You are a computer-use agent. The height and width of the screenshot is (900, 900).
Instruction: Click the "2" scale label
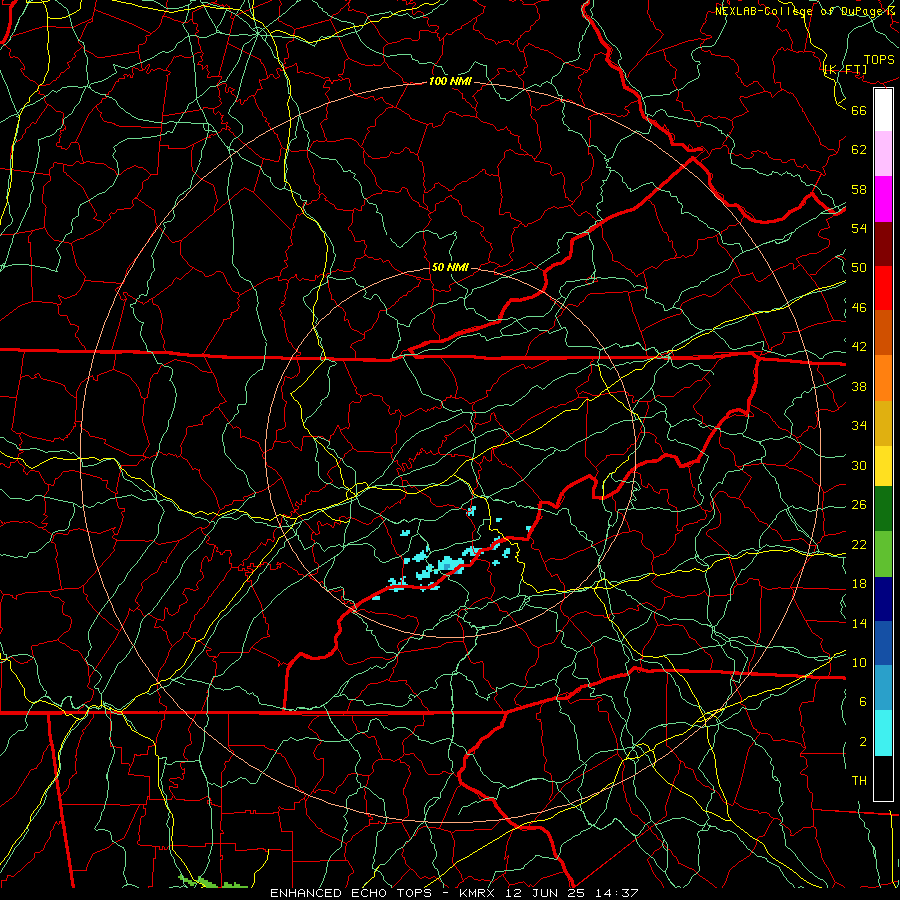[x=863, y=742]
